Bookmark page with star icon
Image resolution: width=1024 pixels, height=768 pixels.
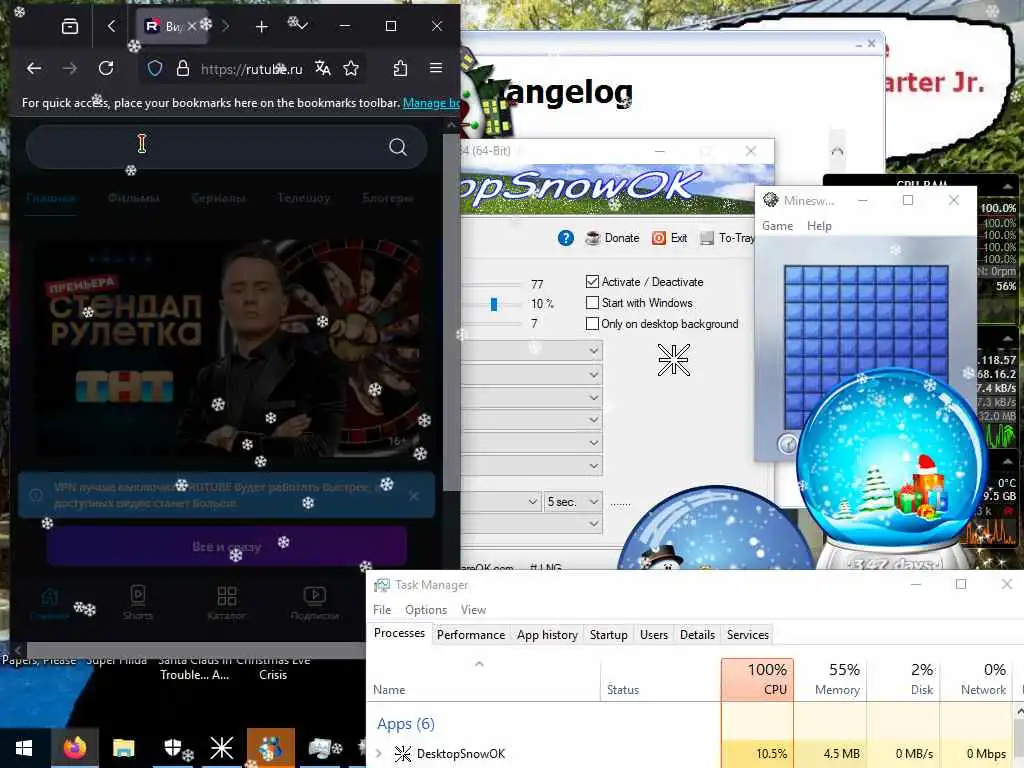pyautogui.click(x=351, y=68)
